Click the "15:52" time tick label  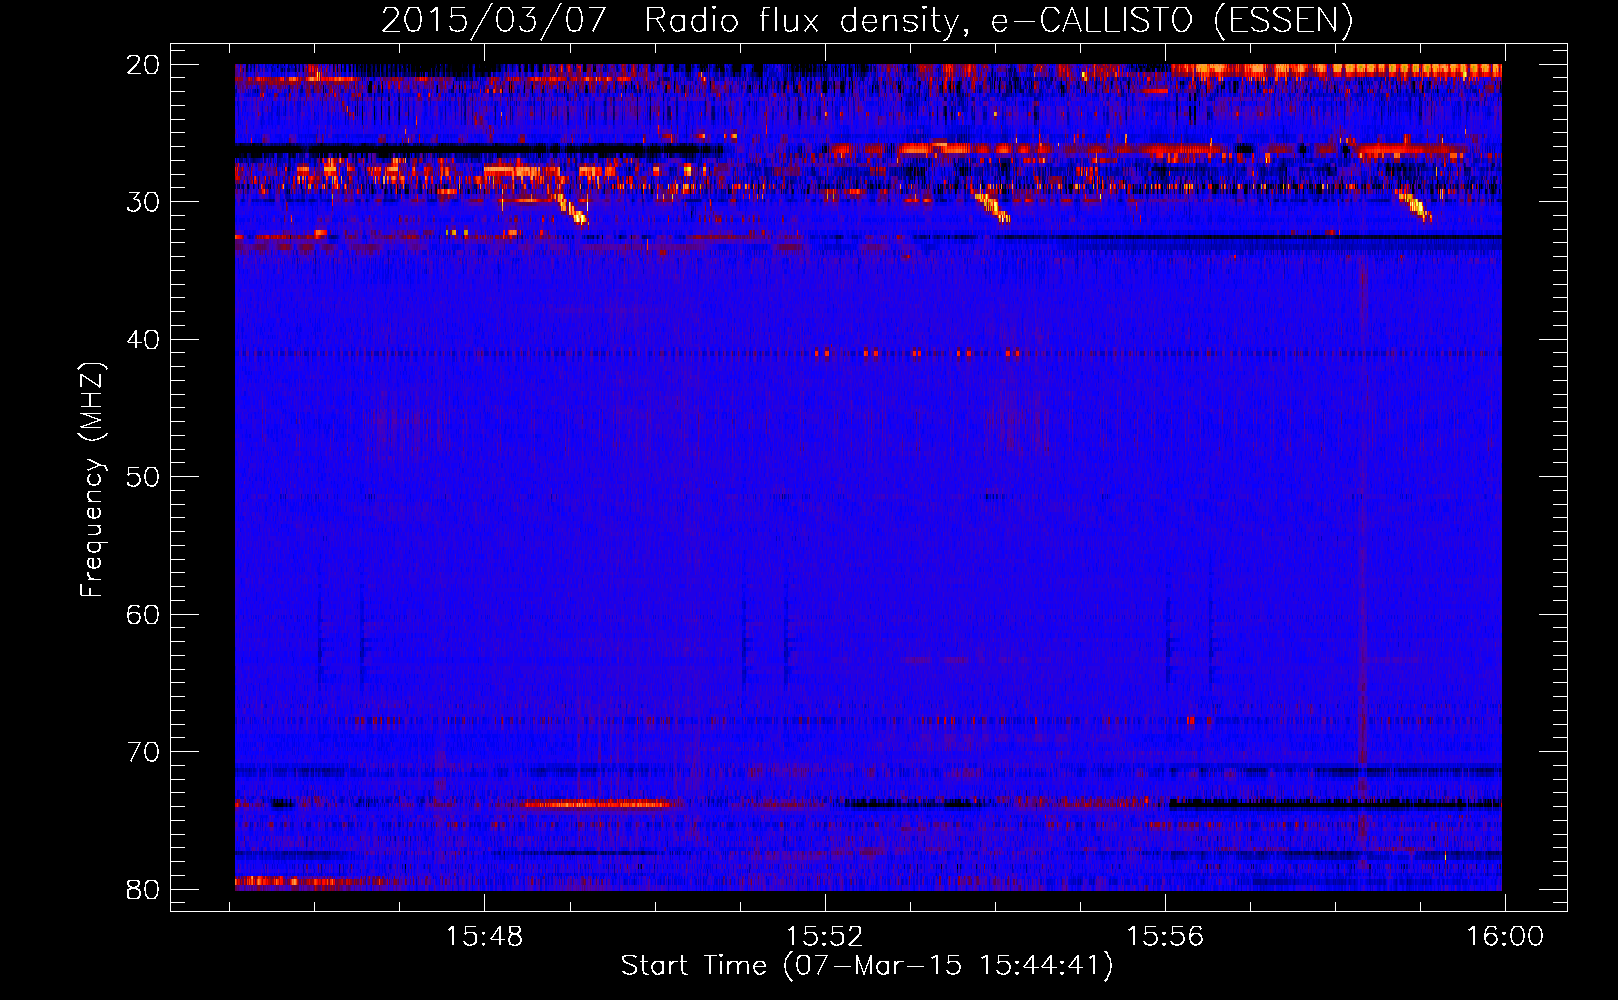coord(825,937)
